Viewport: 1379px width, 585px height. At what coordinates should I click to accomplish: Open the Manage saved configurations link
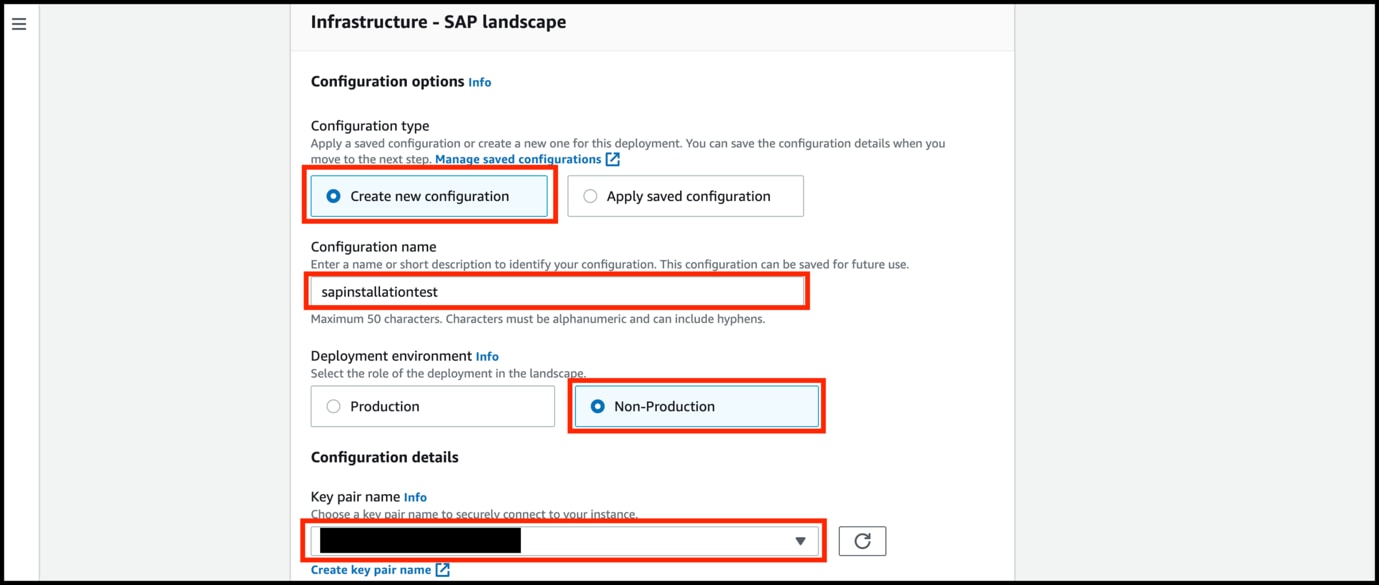[516, 158]
